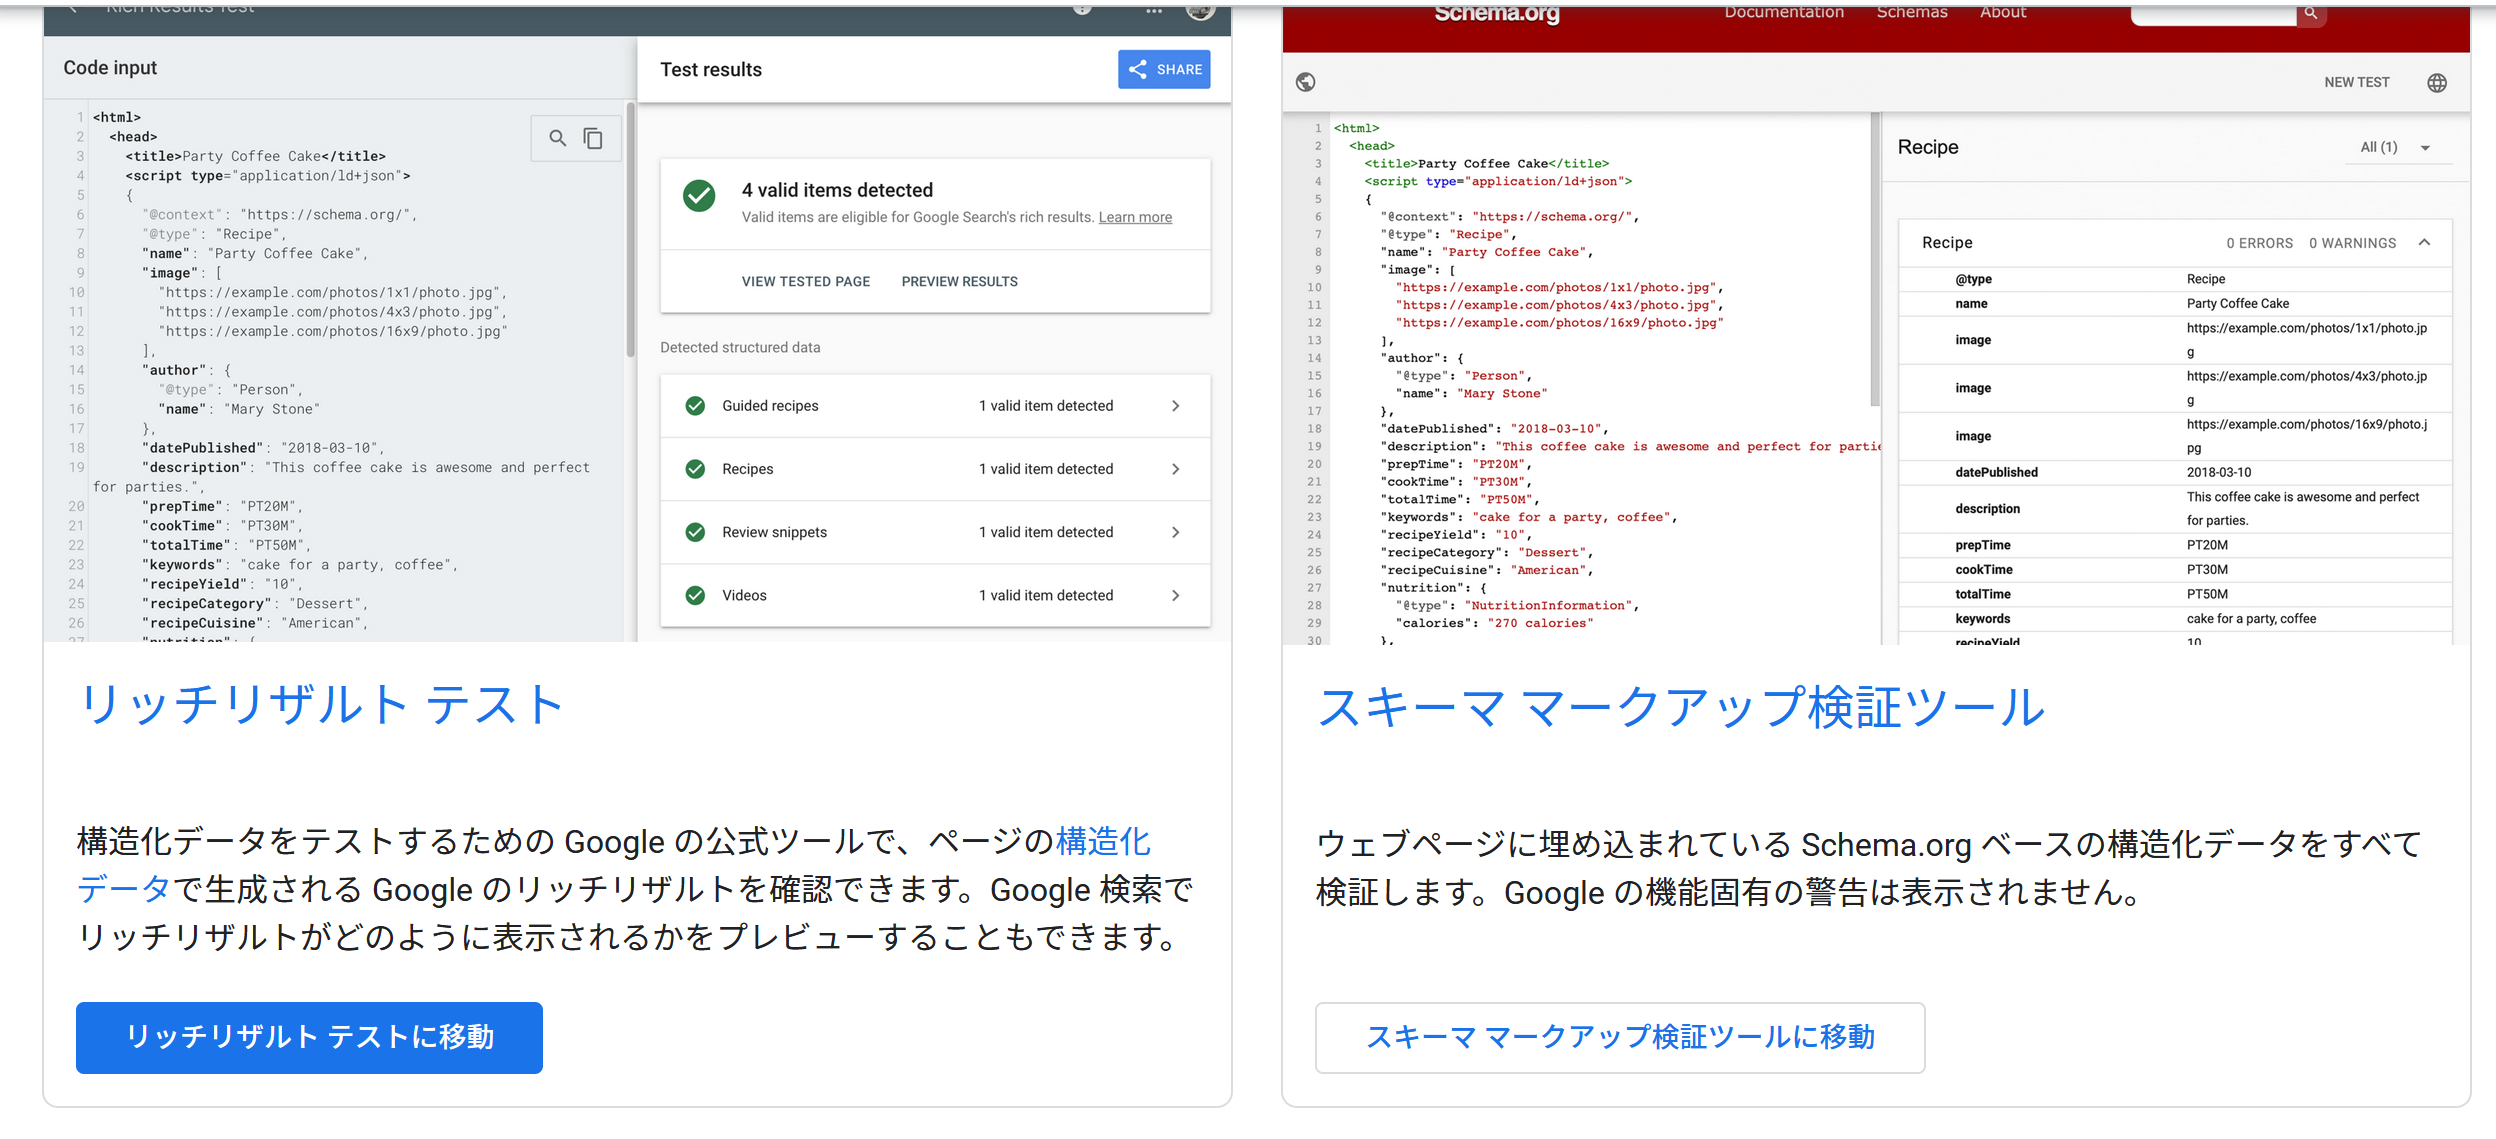Screen dimensions: 2496x1139
Task: Open the Documentation menu item
Action: coord(1783,13)
